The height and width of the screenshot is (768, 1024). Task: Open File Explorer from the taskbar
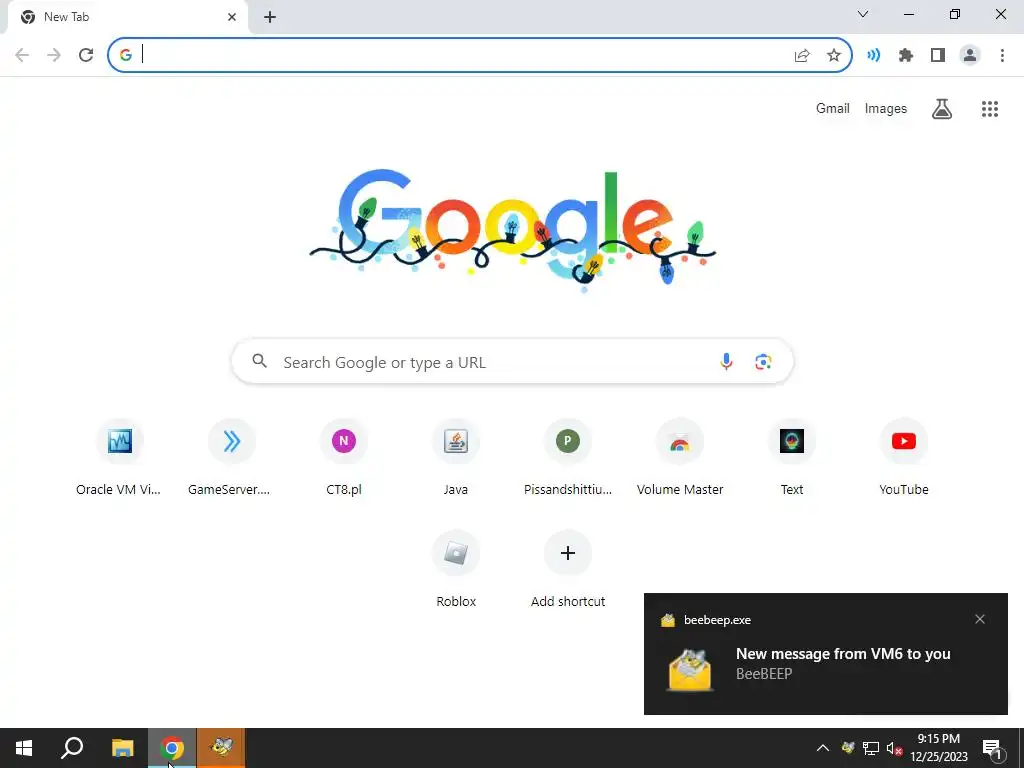tap(122, 748)
